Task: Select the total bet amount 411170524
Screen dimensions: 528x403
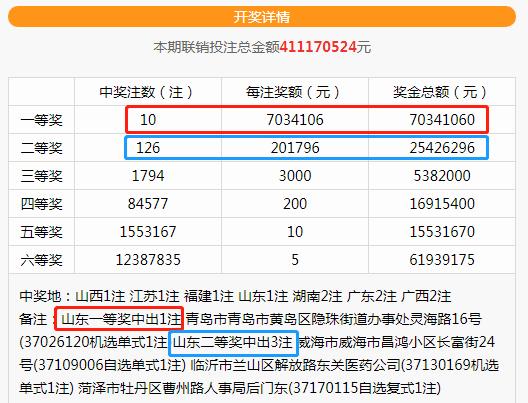Action: 318,47
